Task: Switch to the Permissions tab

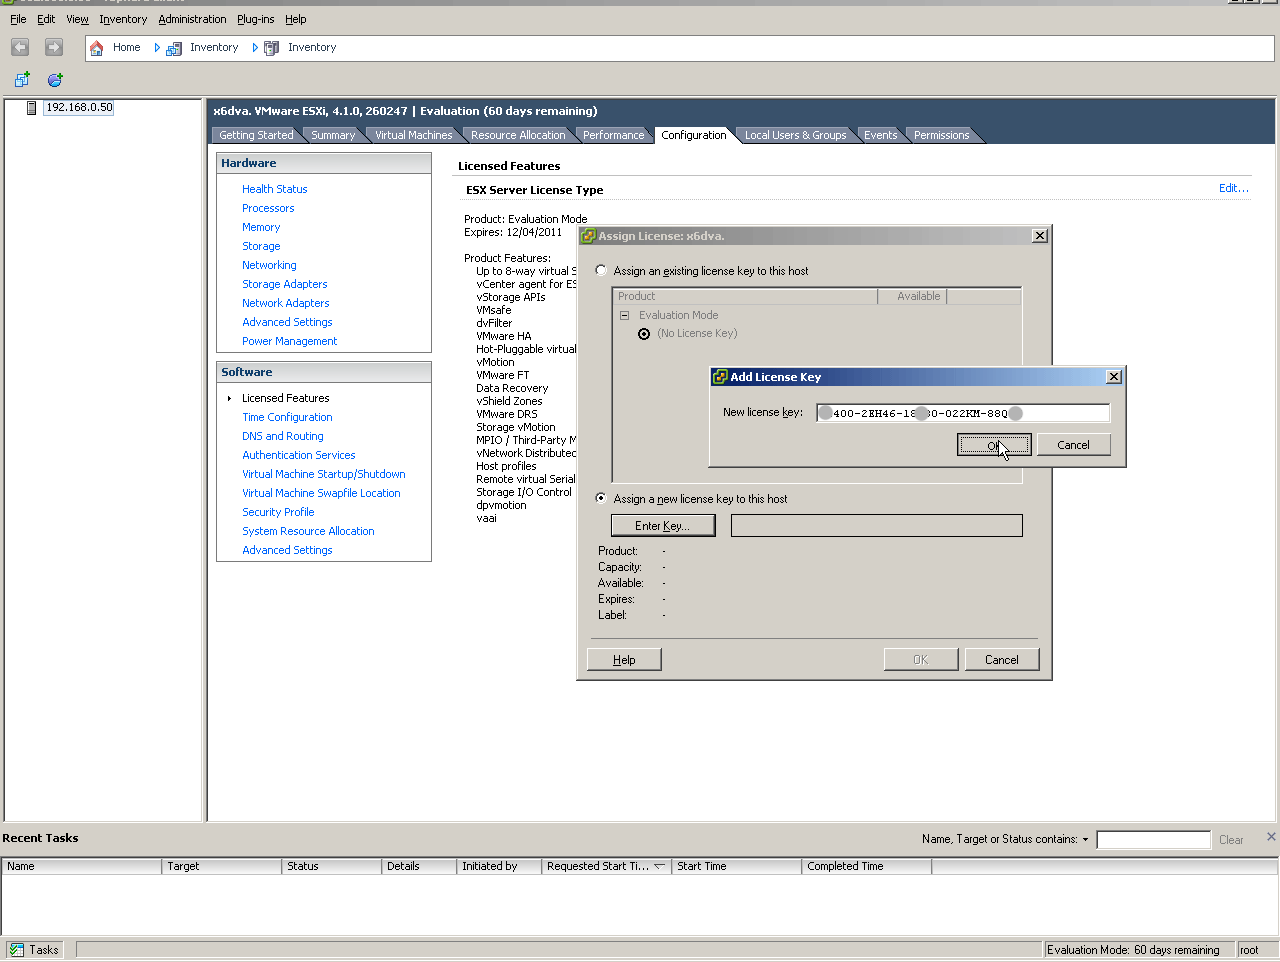Action: [942, 135]
